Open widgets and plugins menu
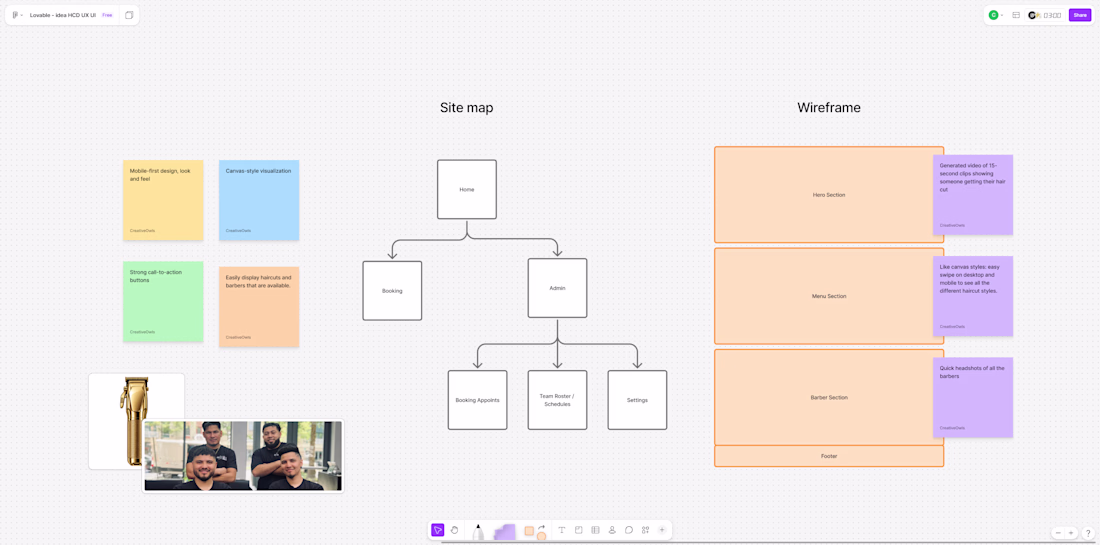1100x545 pixels. (645, 530)
